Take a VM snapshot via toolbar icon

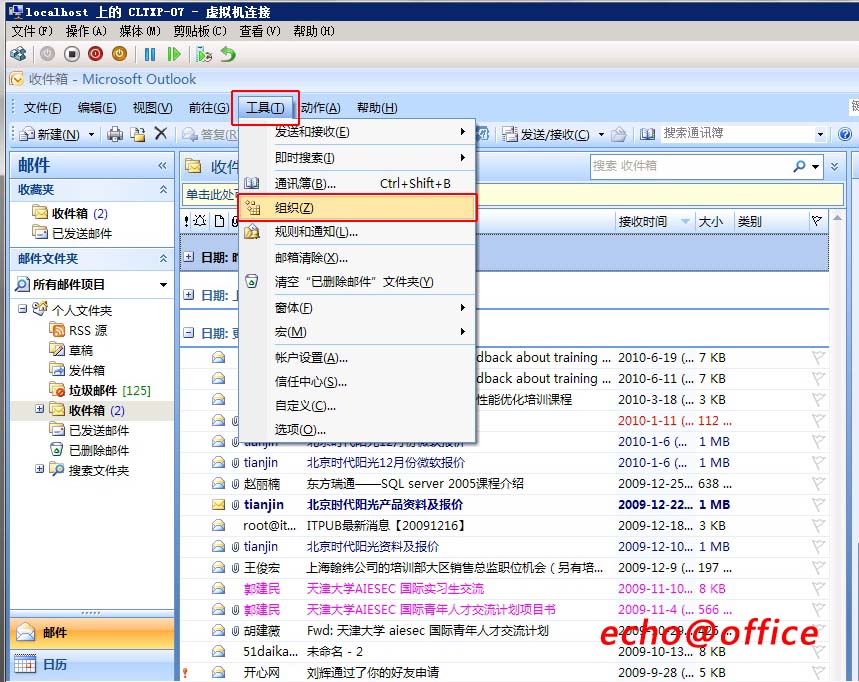point(204,54)
